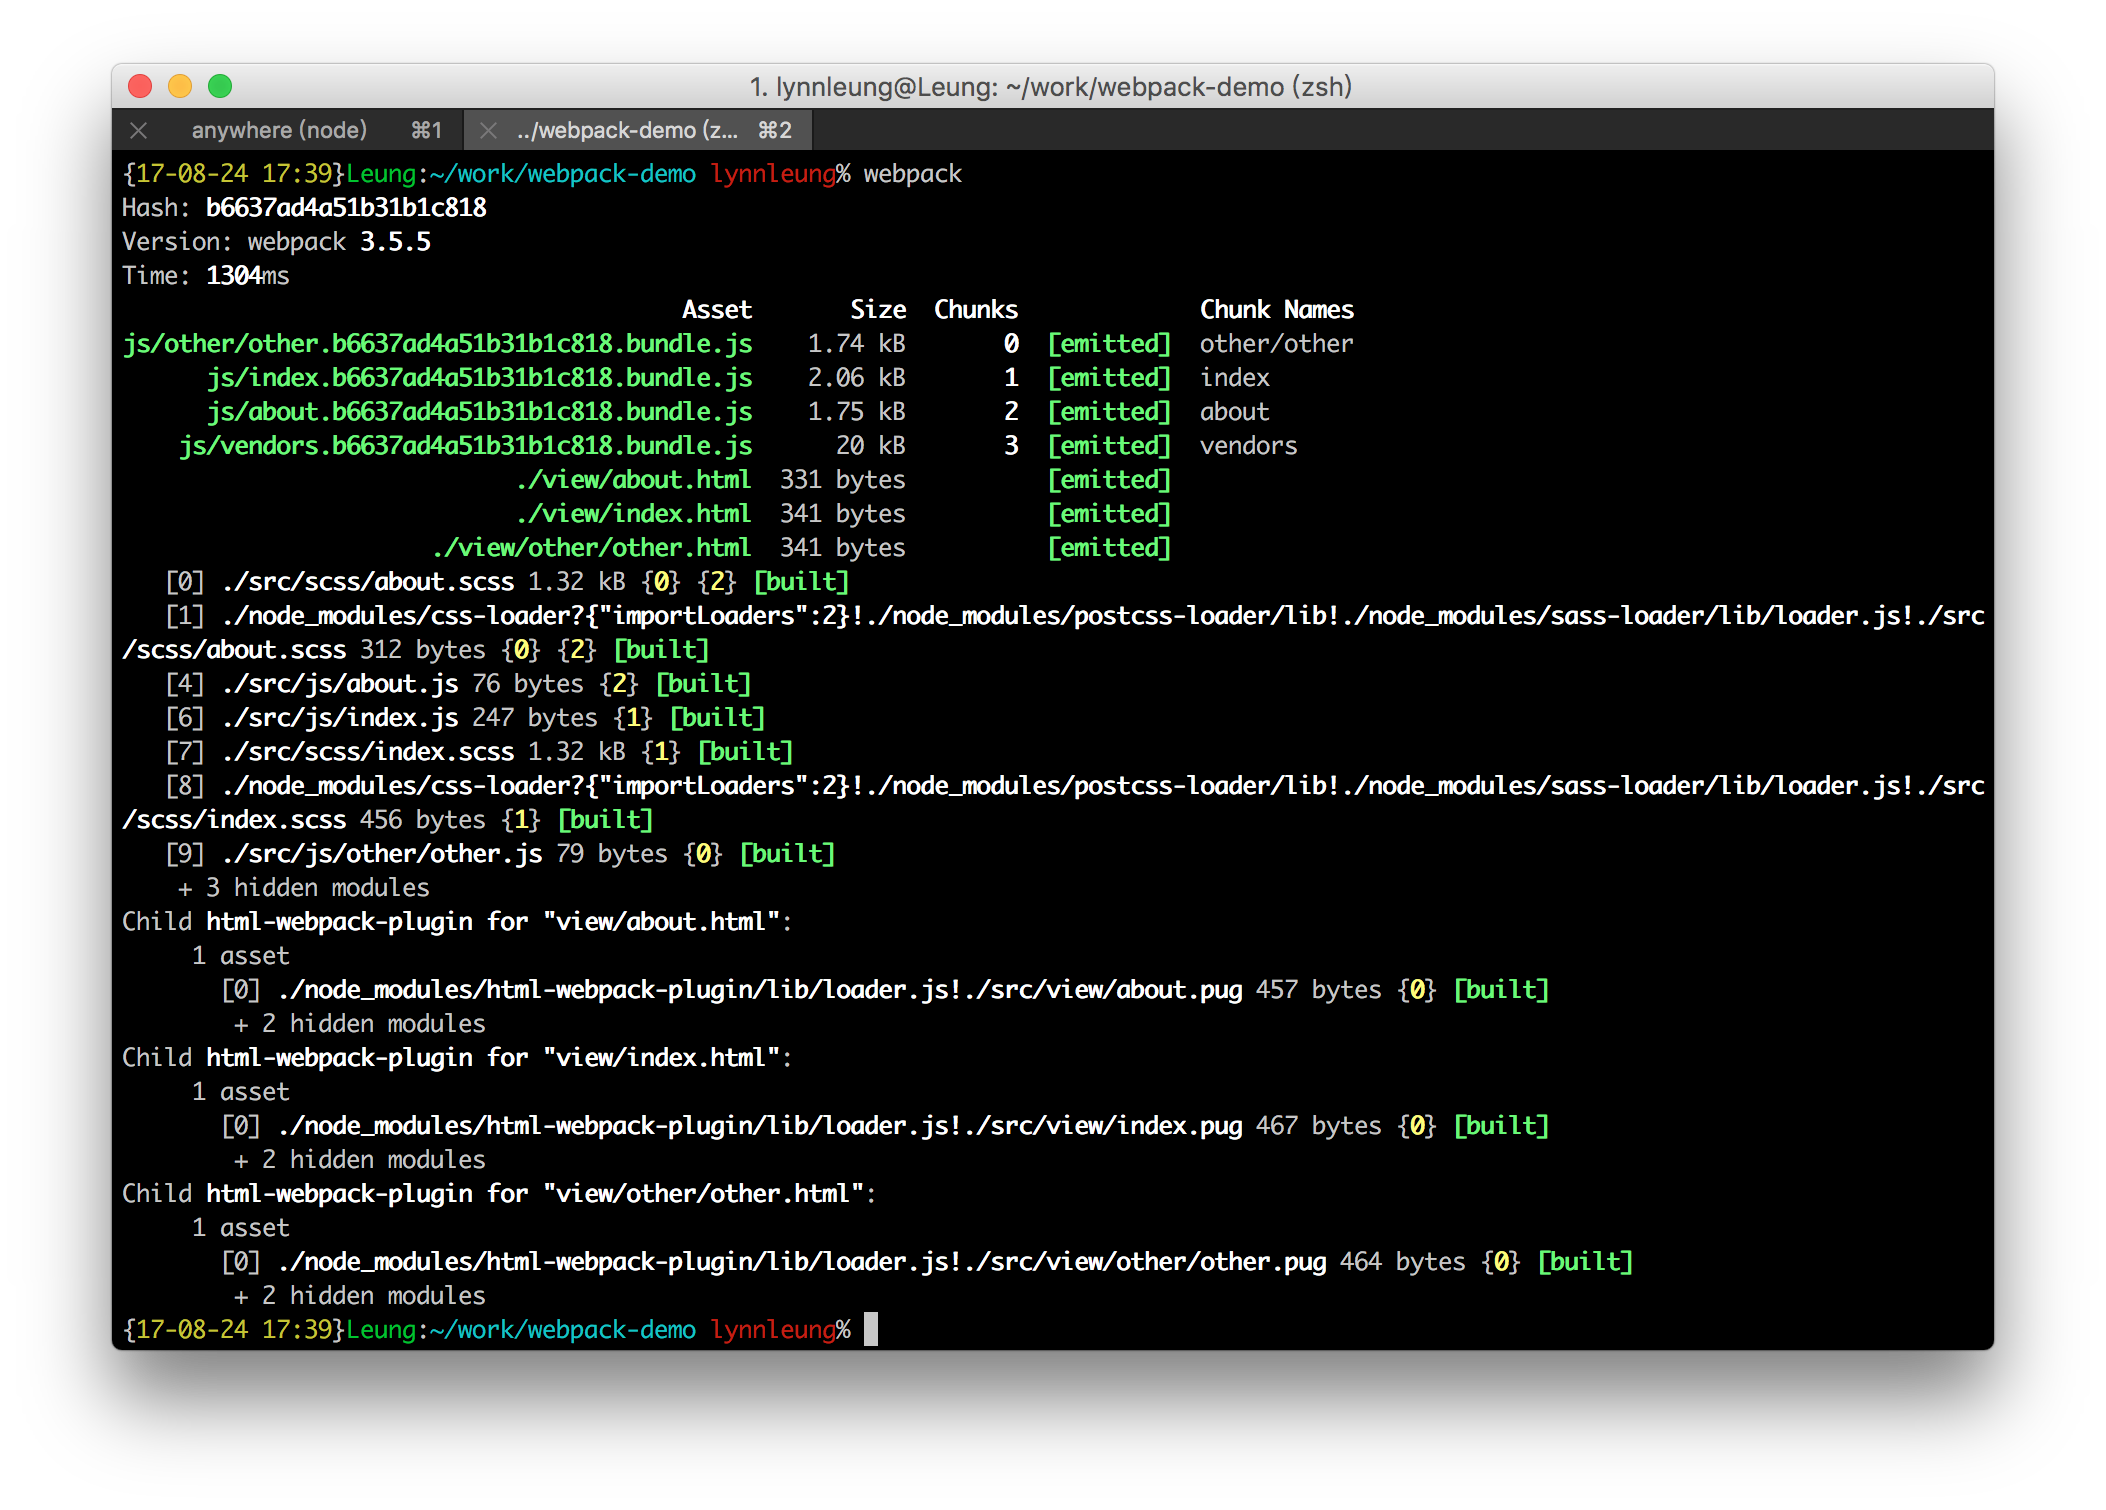This screenshot has width=2106, height=1510.
Task: Switch to the anywhere (node) tab
Action: pos(279,130)
